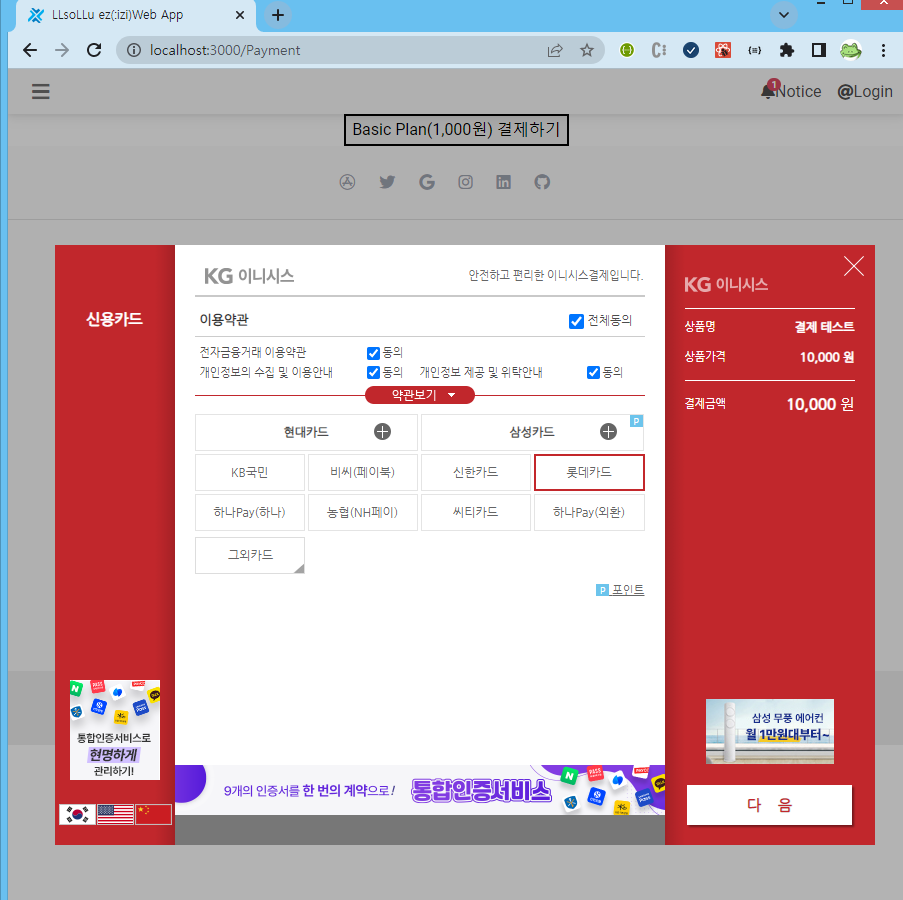Viewport: 903px width, 900px height.
Task: Open the Extensions puzzle icon
Action: [x=787, y=51]
